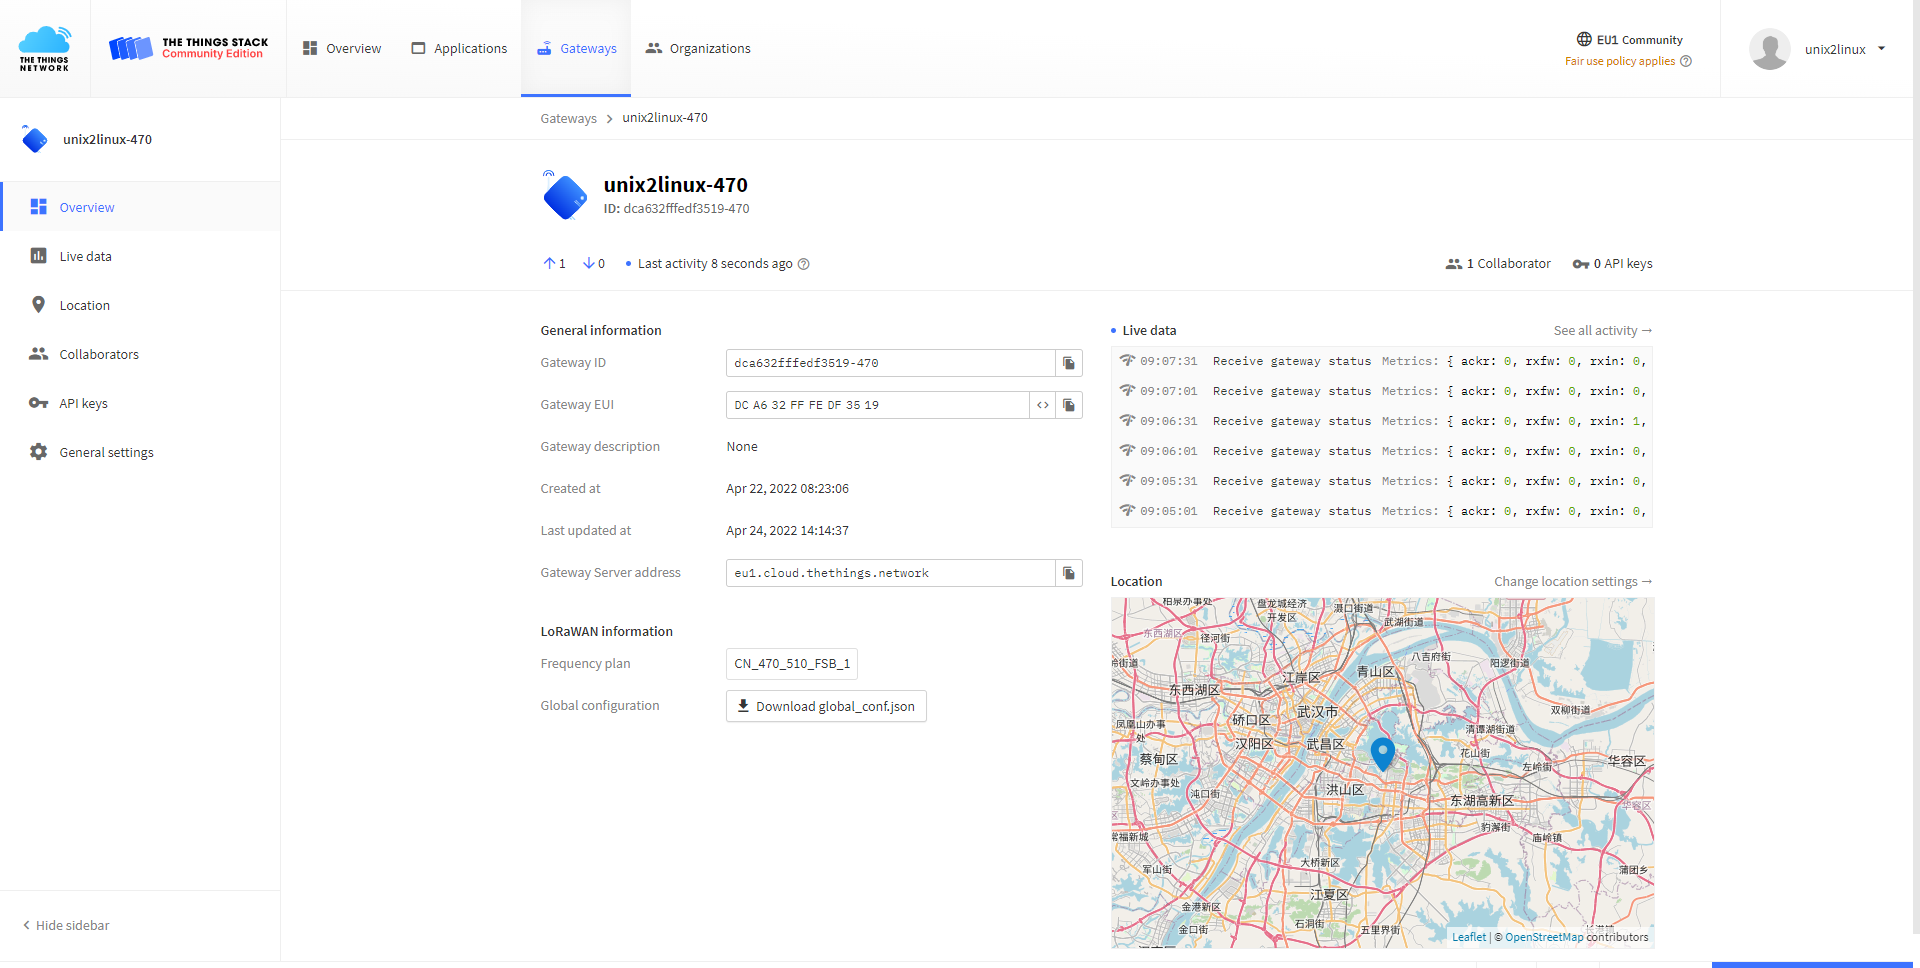Open General settings in the sidebar

click(140, 452)
